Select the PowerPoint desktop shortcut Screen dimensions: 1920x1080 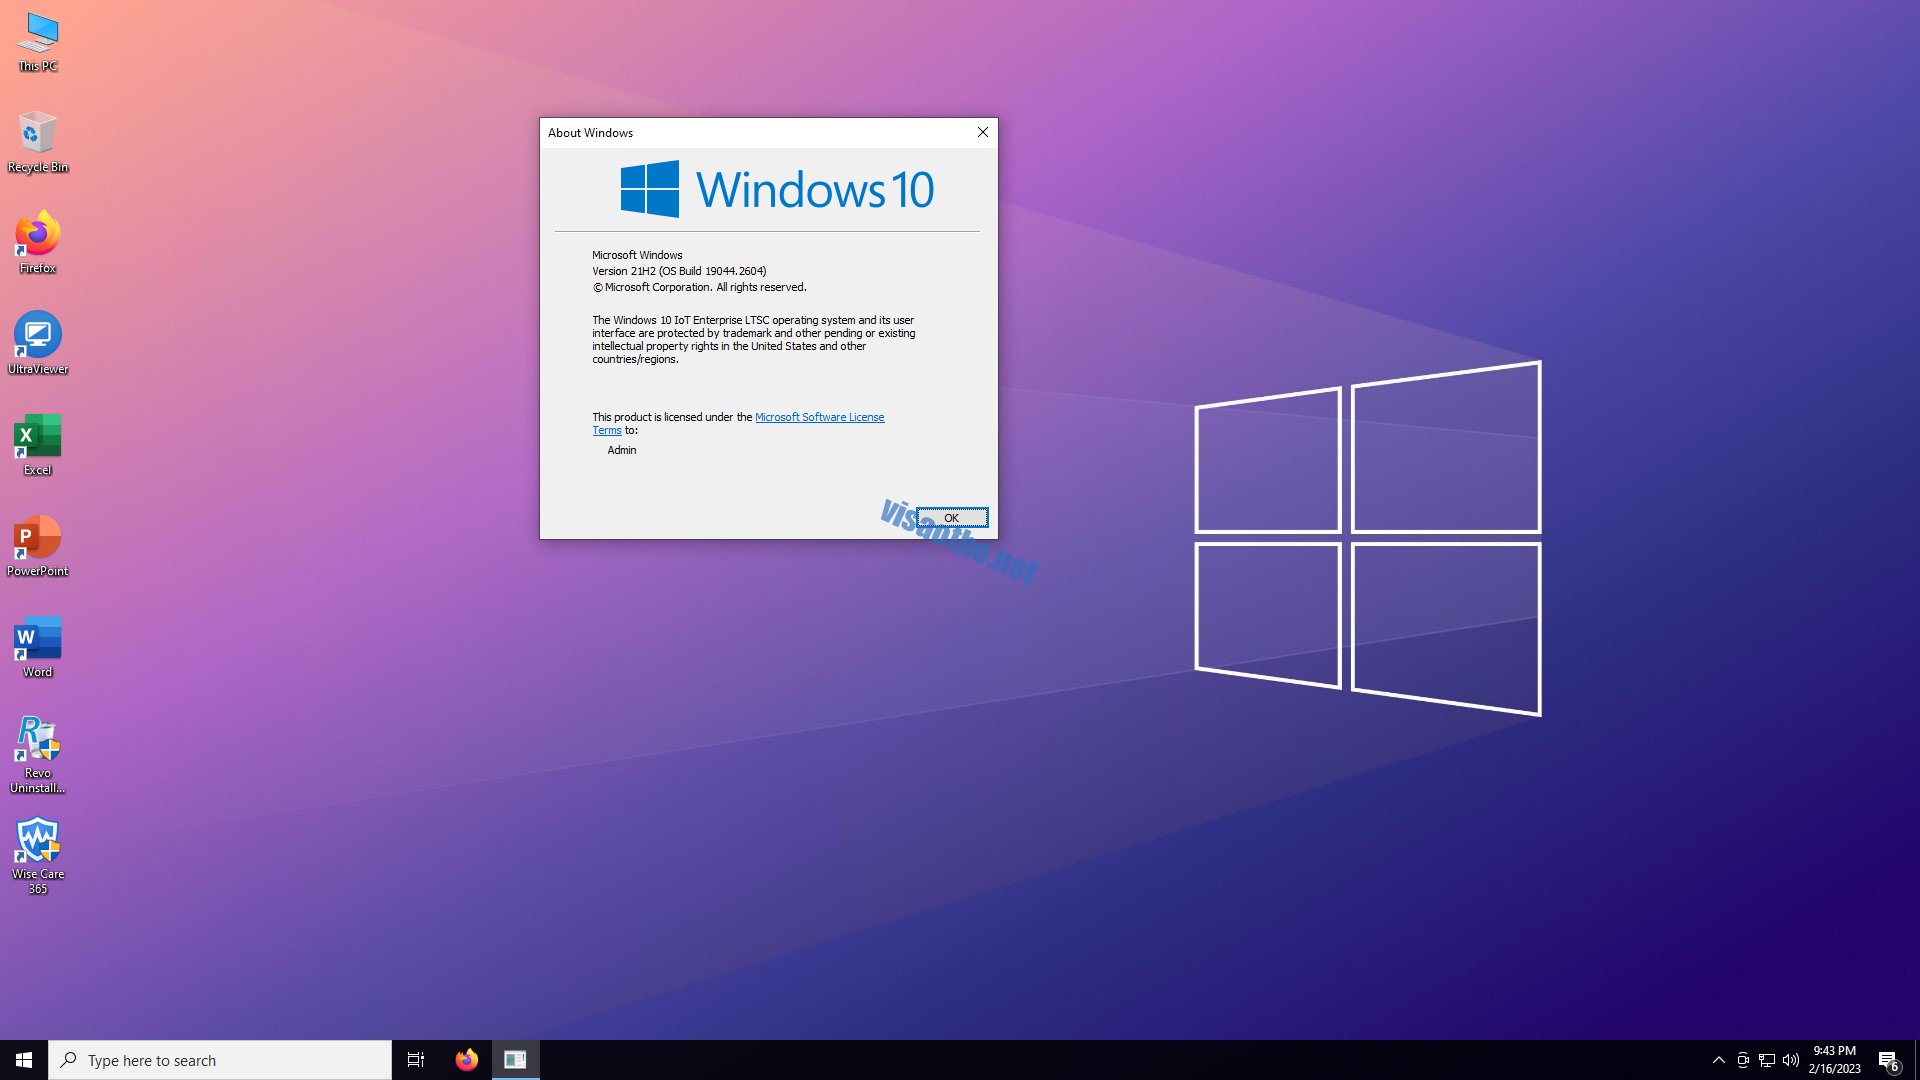(x=38, y=546)
